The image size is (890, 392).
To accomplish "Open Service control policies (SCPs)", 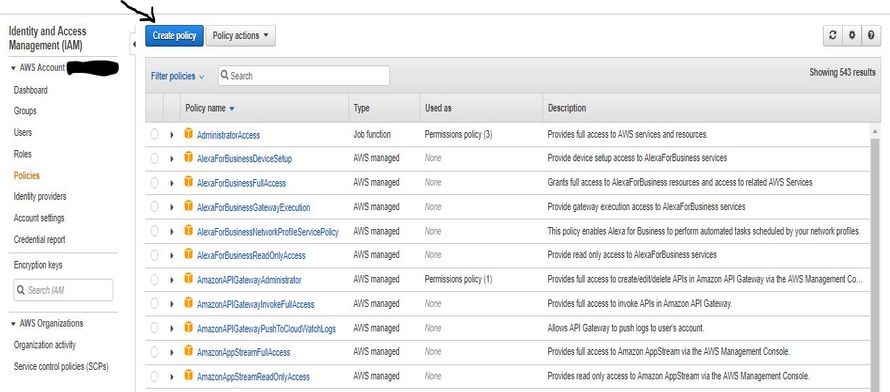I will [x=61, y=366].
